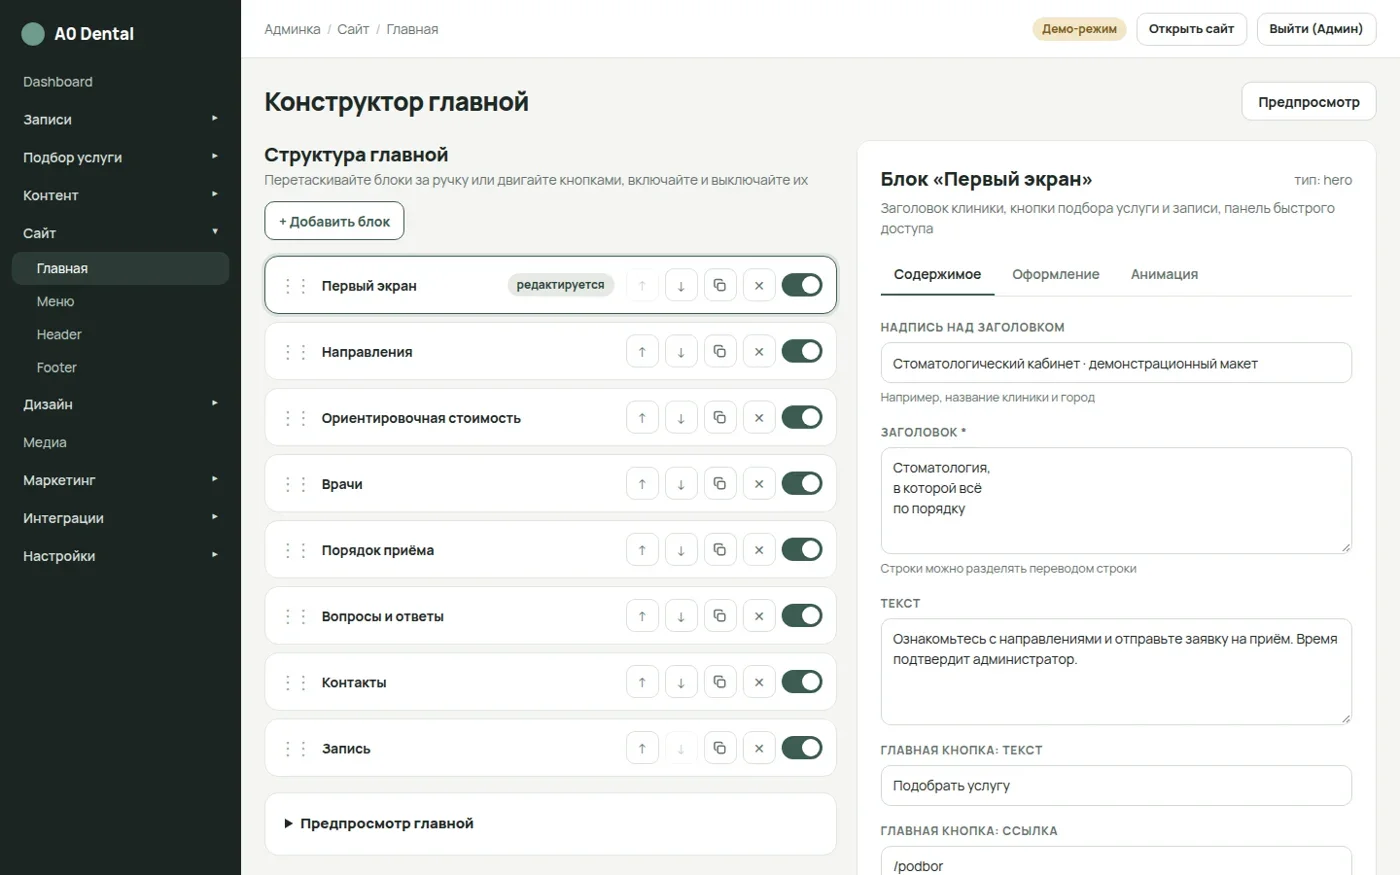Delete «Вопросы и ответы» block
The height and width of the screenshot is (875, 1400).
tap(759, 616)
